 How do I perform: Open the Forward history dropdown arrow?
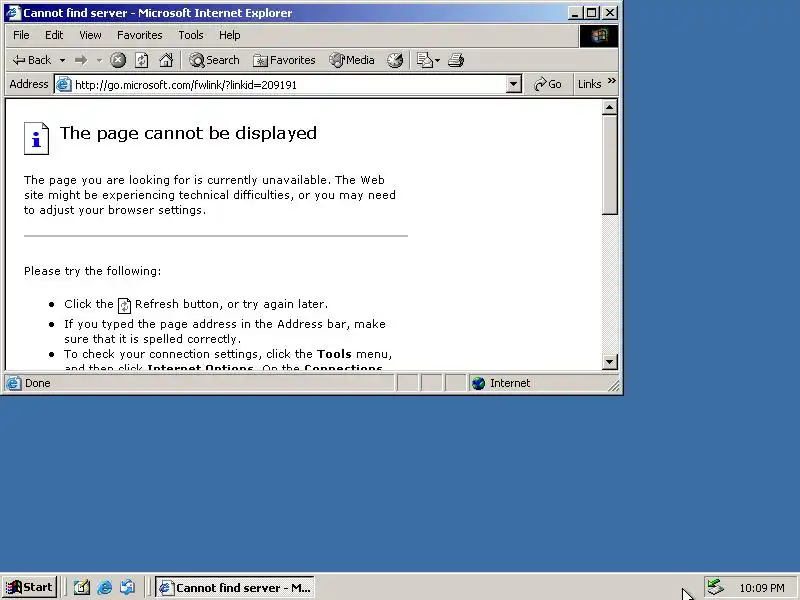[99, 60]
